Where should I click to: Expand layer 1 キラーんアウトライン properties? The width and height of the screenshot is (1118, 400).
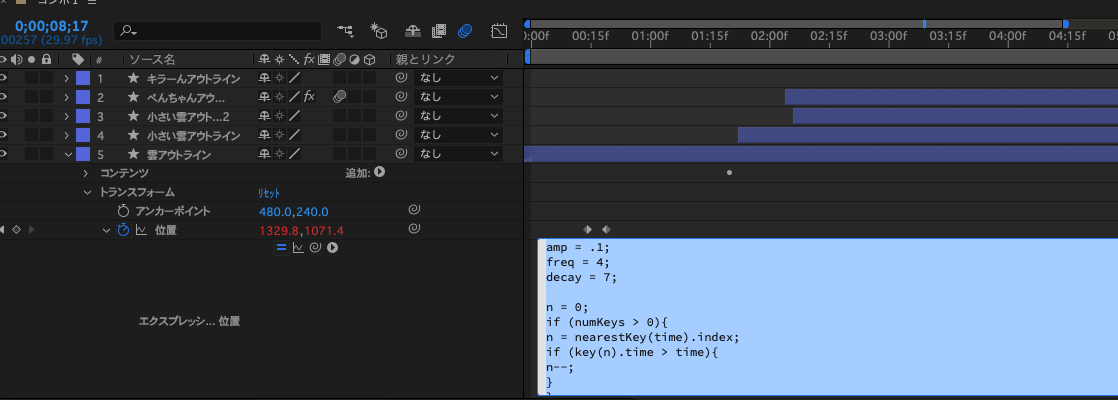(x=66, y=78)
